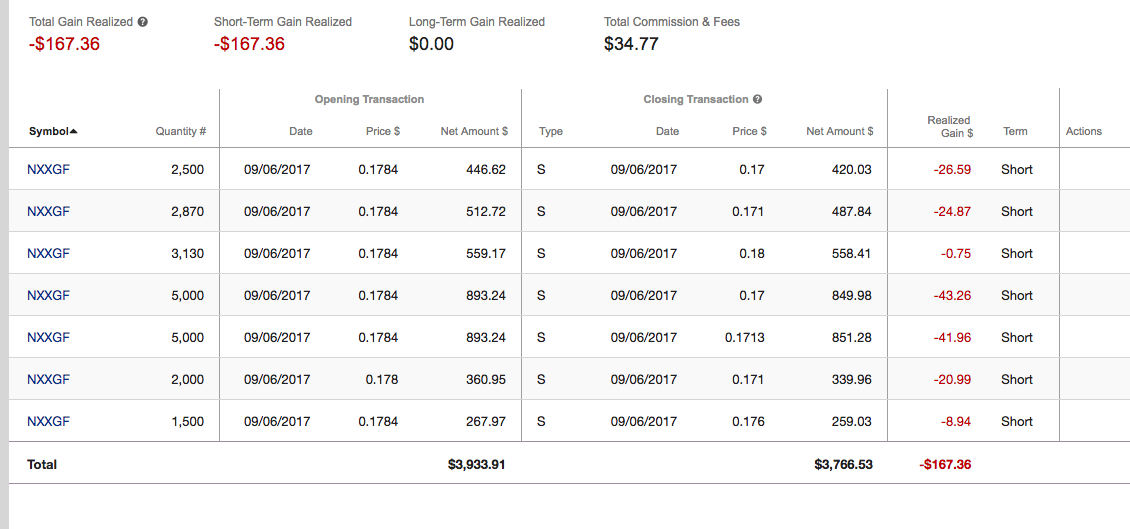Toggle sort arrow on Symbol column
The image size is (1130, 529).
click(74, 132)
